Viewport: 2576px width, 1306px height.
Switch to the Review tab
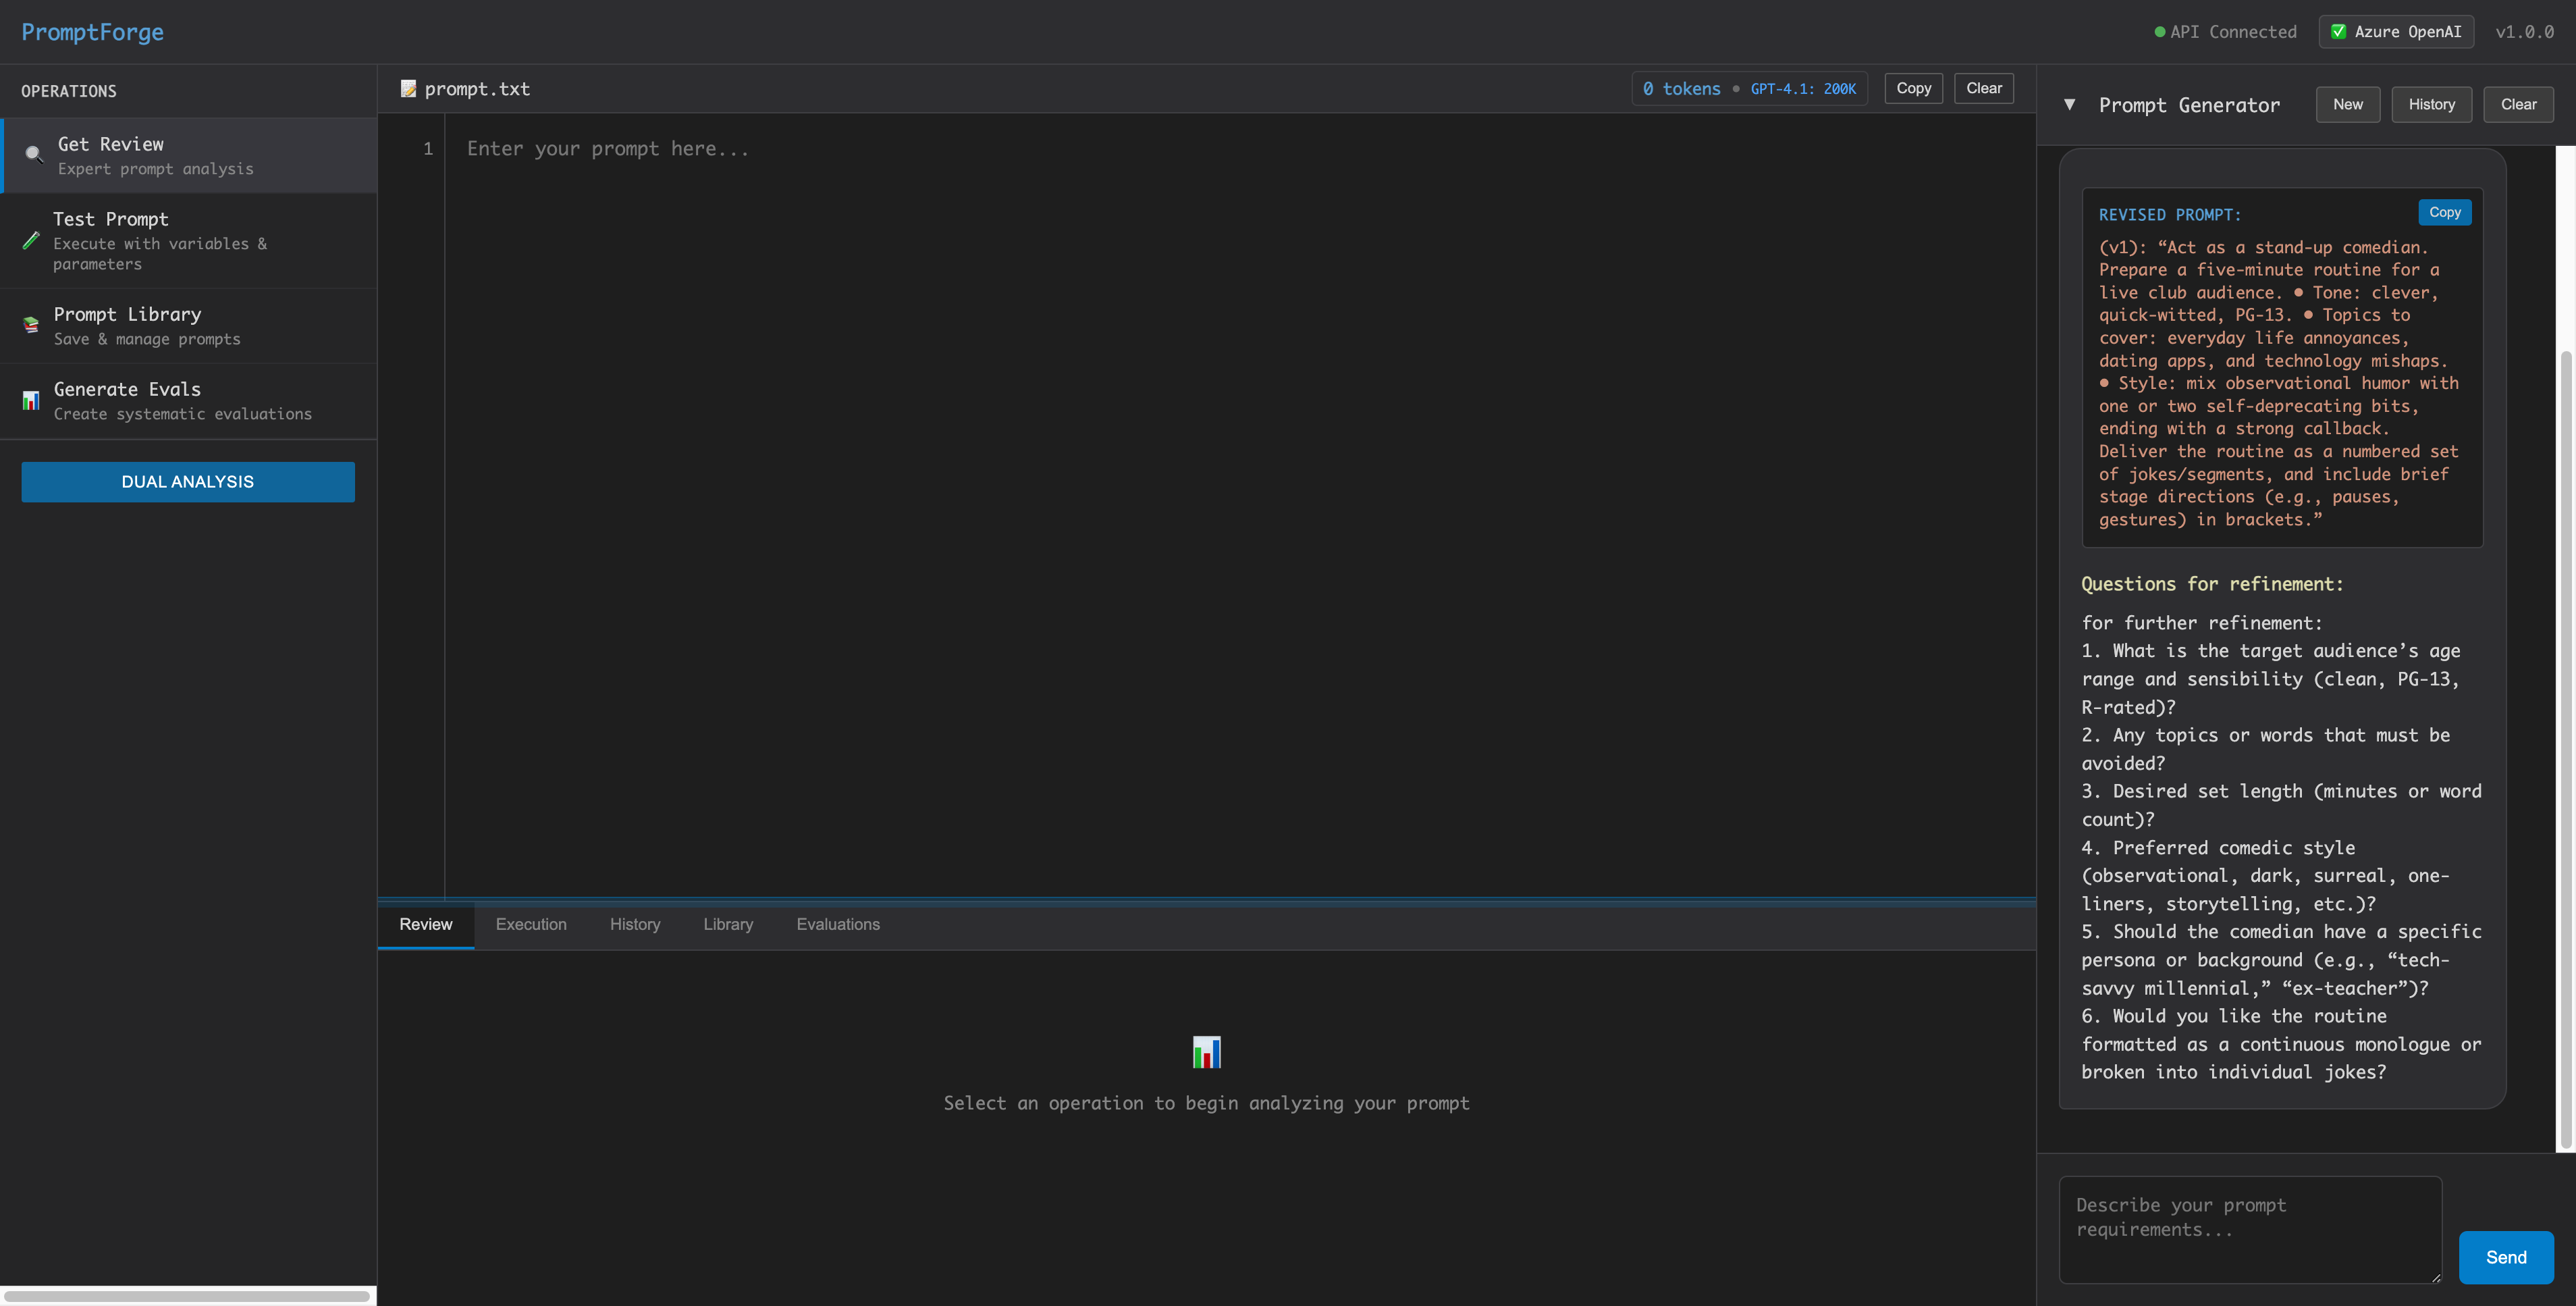[425, 925]
